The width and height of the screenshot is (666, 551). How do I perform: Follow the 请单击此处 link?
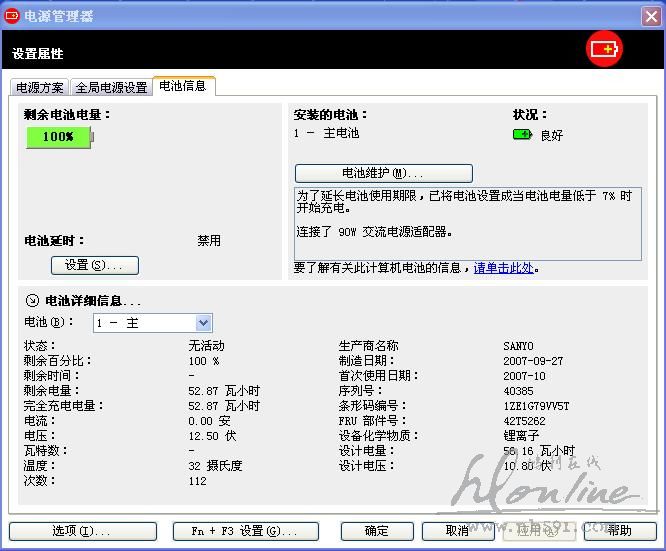click(503, 268)
